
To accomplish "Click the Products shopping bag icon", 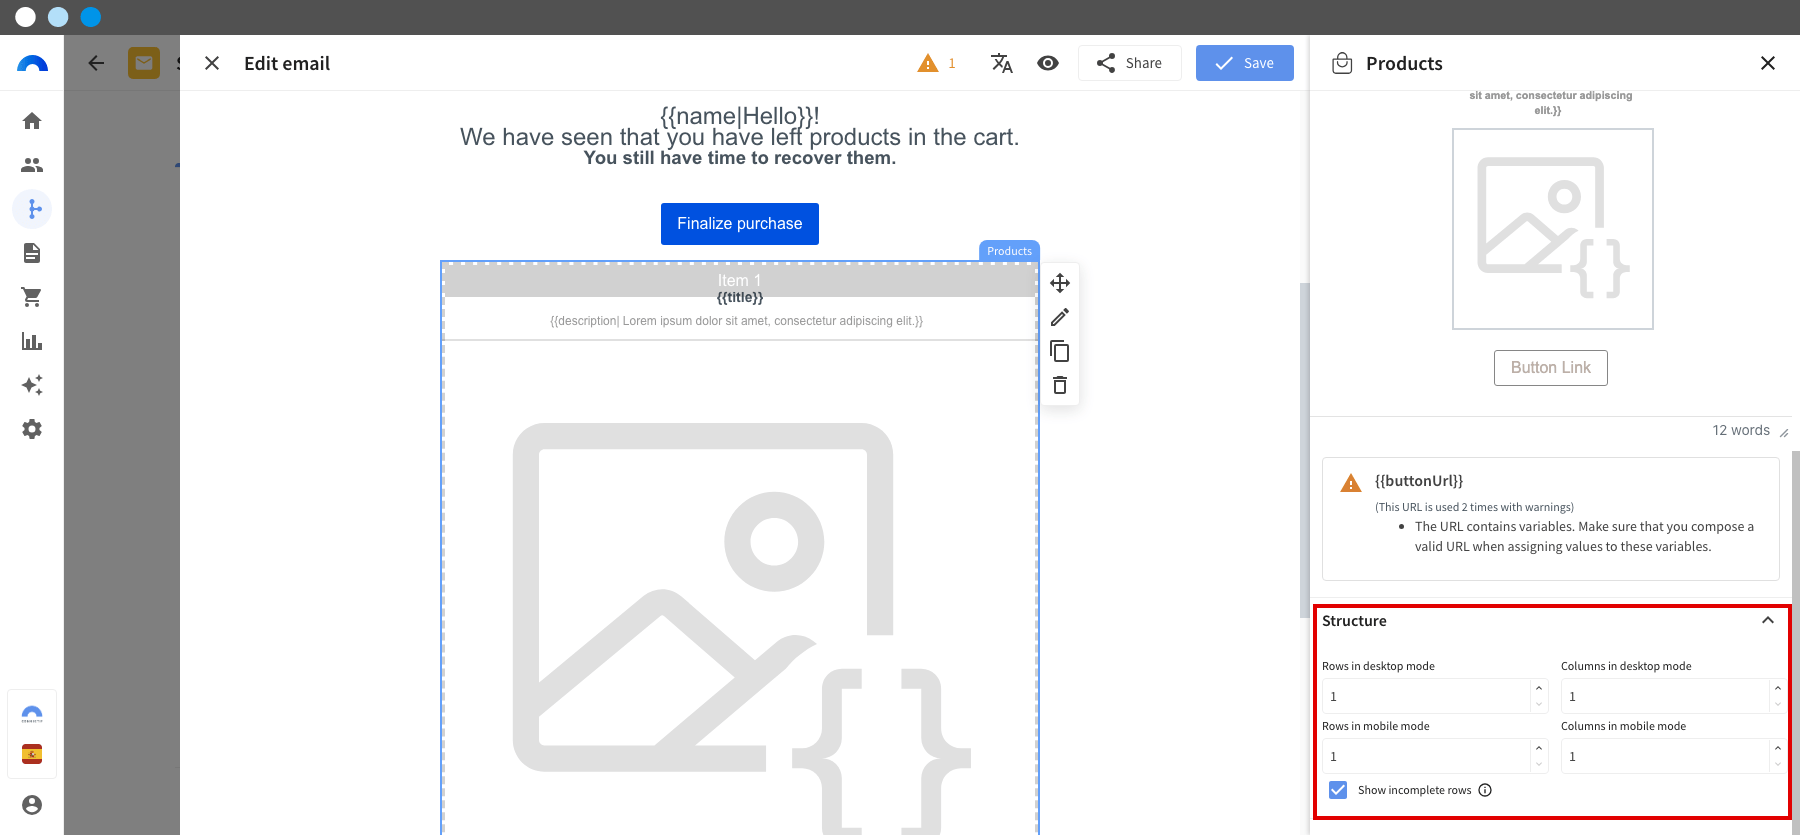I will click(1342, 63).
